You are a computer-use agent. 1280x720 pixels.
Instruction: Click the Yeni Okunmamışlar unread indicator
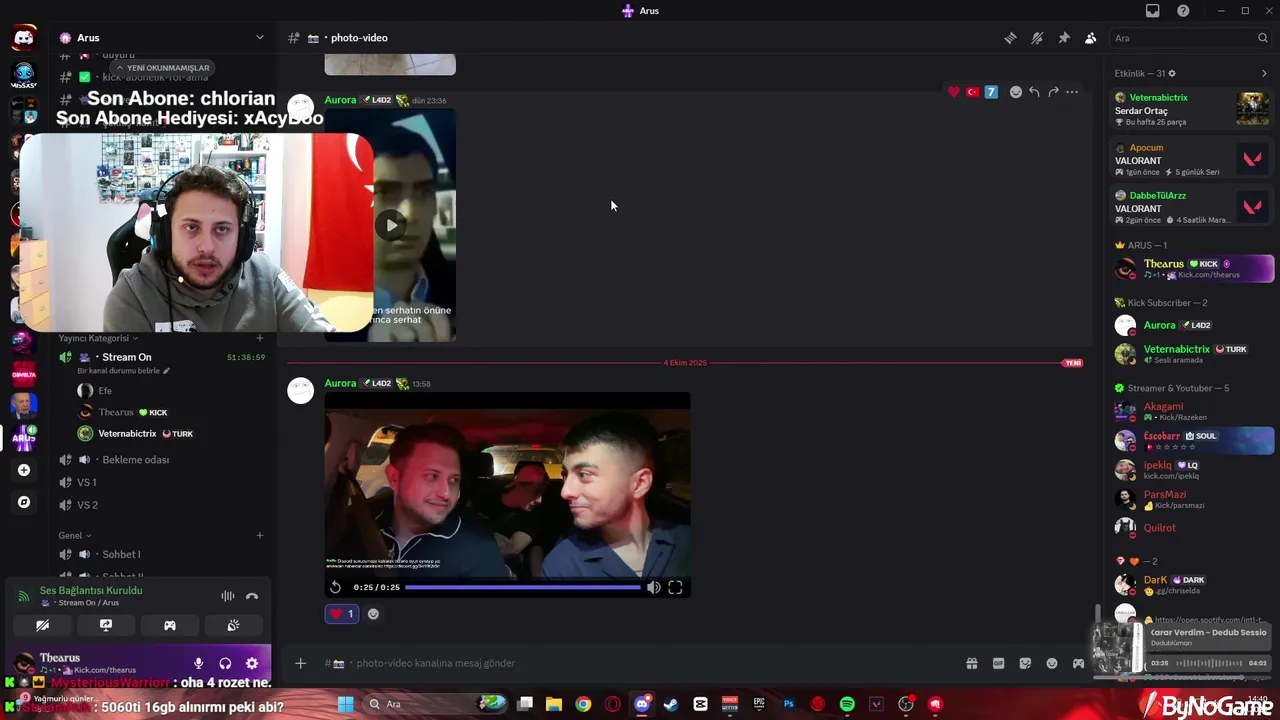click(x=162, y=68)
